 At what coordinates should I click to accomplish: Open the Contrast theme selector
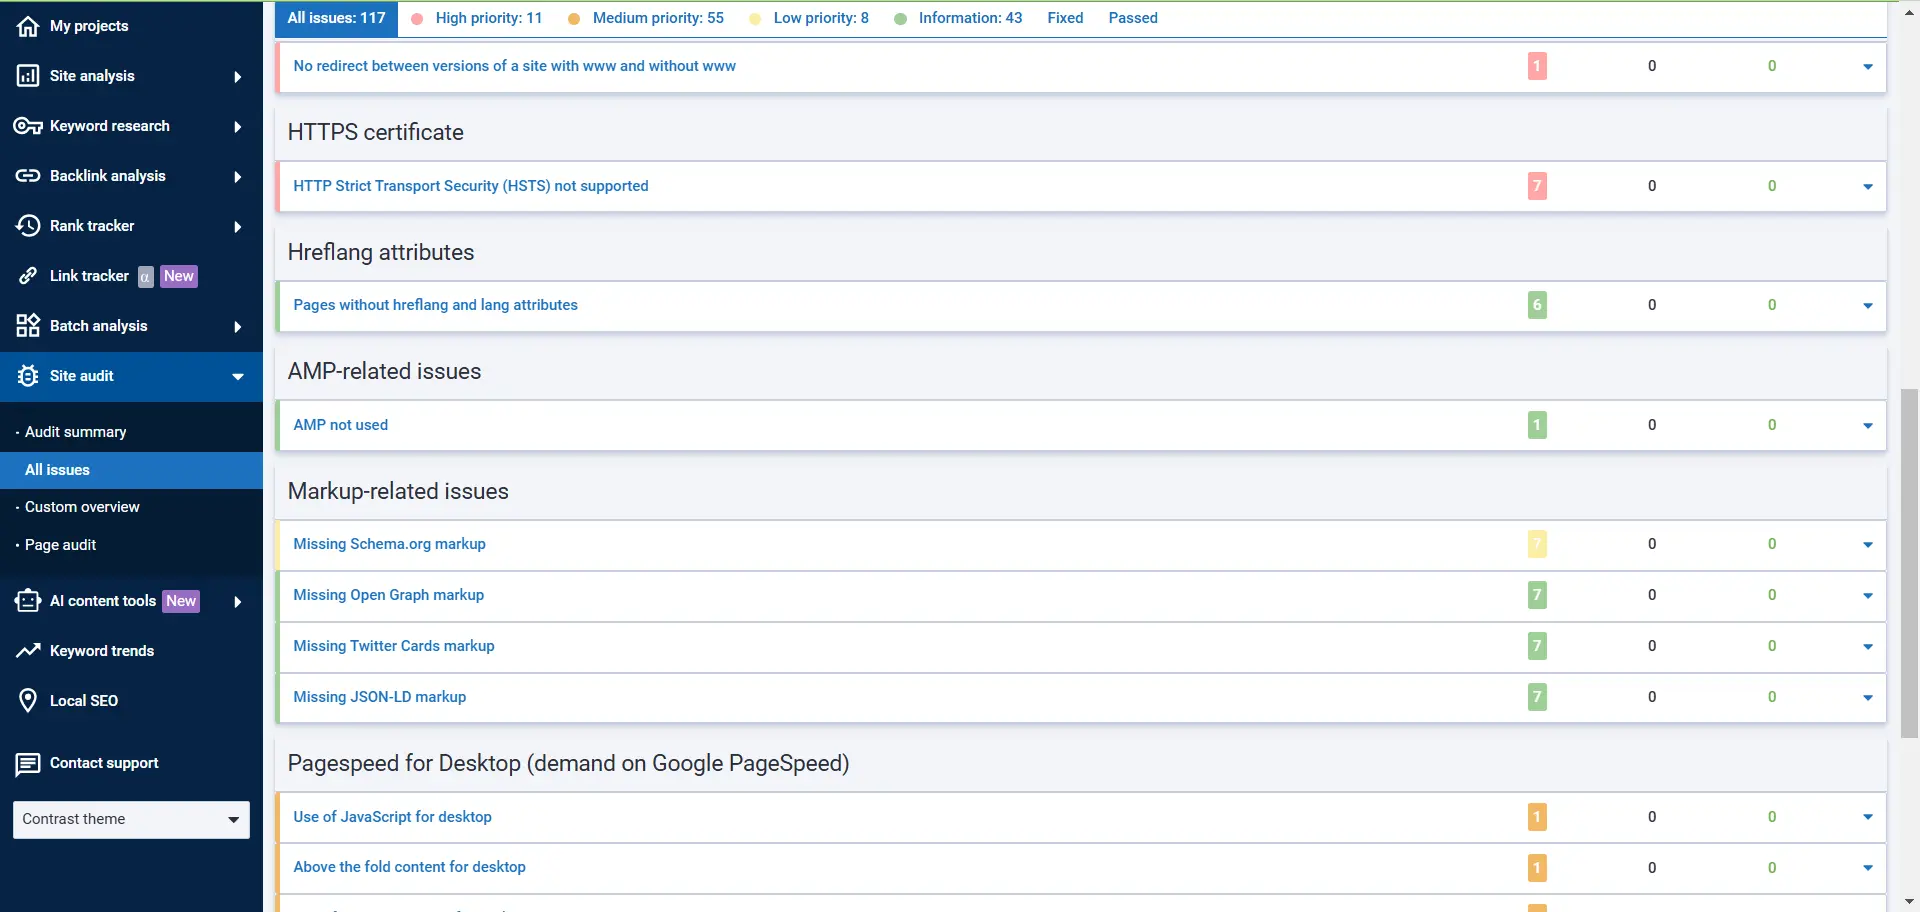[x=130, y=819]
